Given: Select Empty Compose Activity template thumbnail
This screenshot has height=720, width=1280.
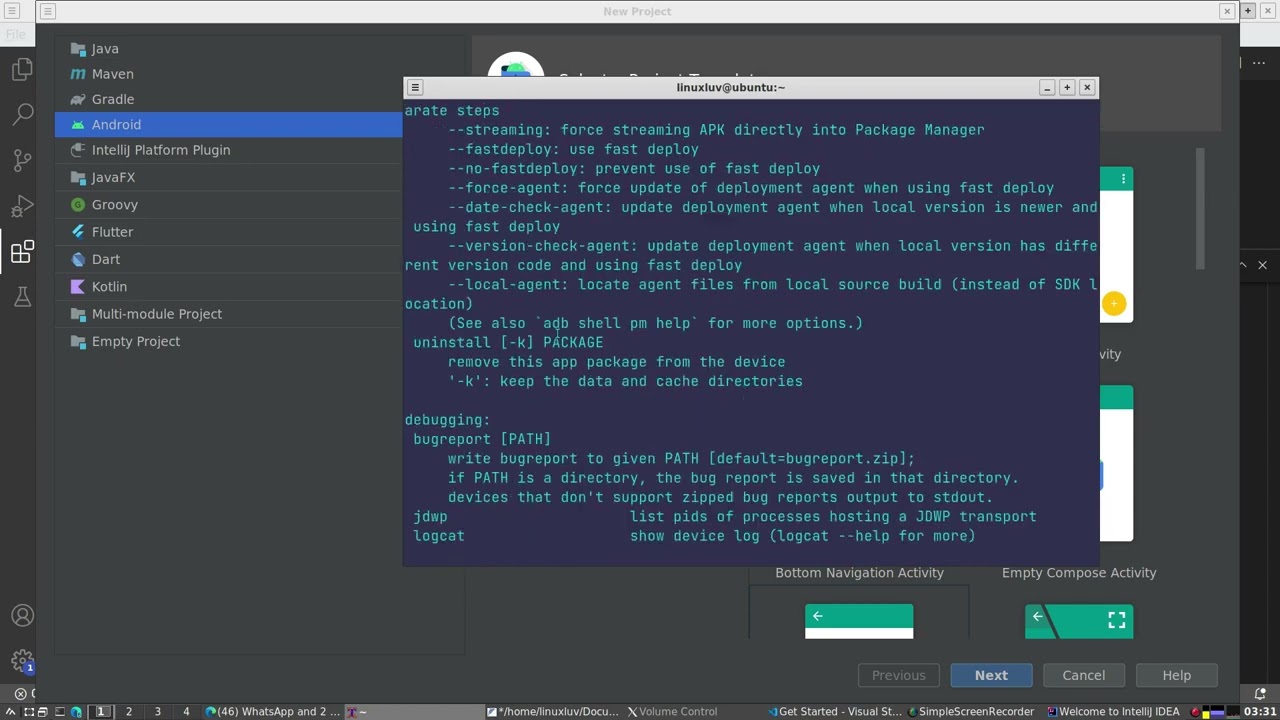Looking at the screenshot, I should [x=1079, y=621].
